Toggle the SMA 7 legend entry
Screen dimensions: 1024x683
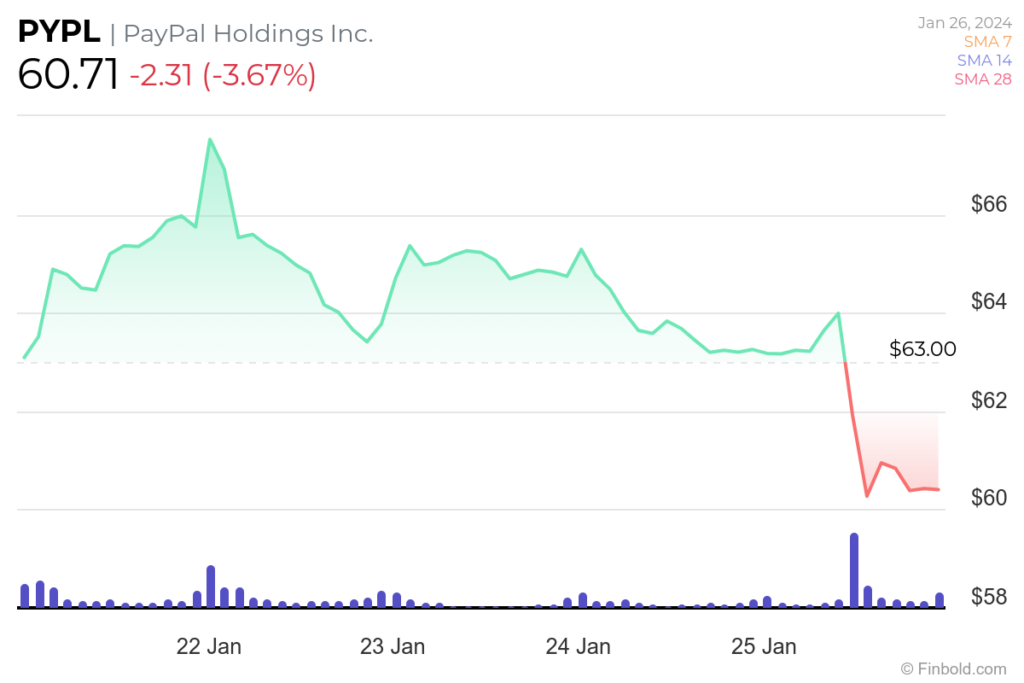(985, 41)
